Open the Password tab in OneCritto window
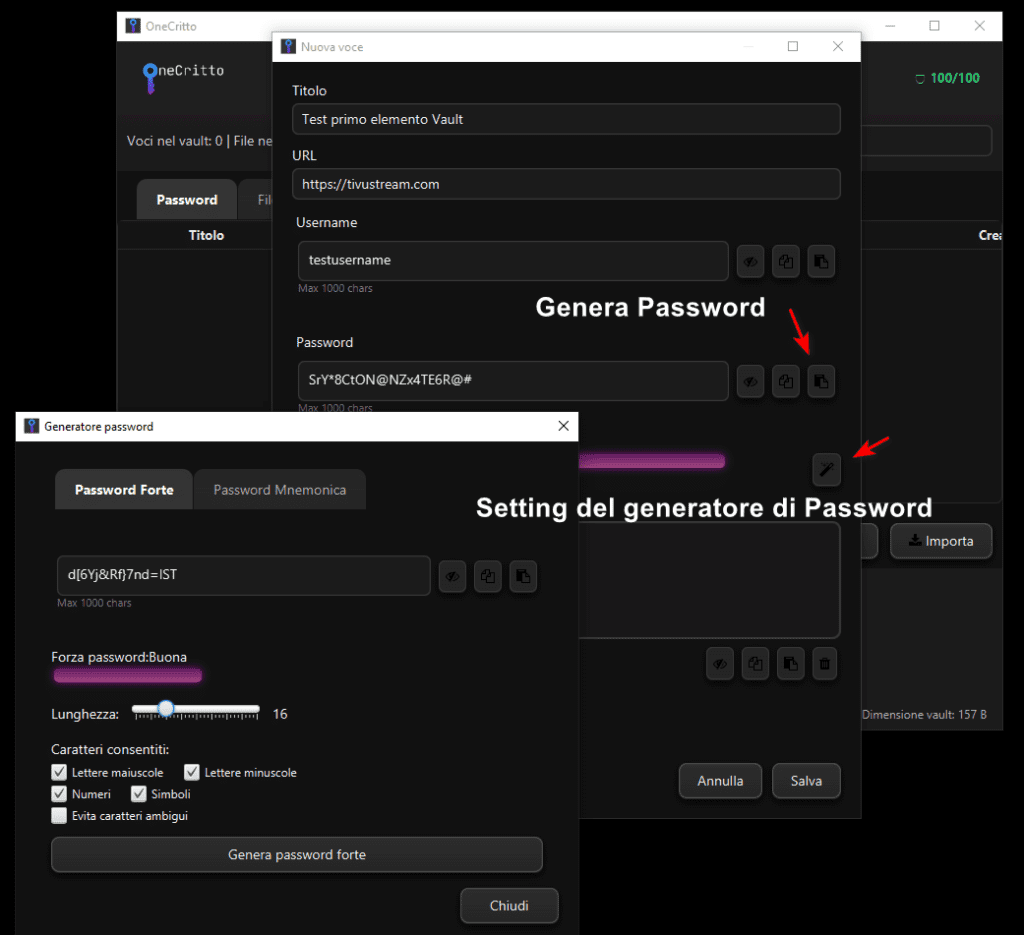Image resolution: width=1024 pixels, height=935 pixels. pyautogui.click(x=187, y=200)
